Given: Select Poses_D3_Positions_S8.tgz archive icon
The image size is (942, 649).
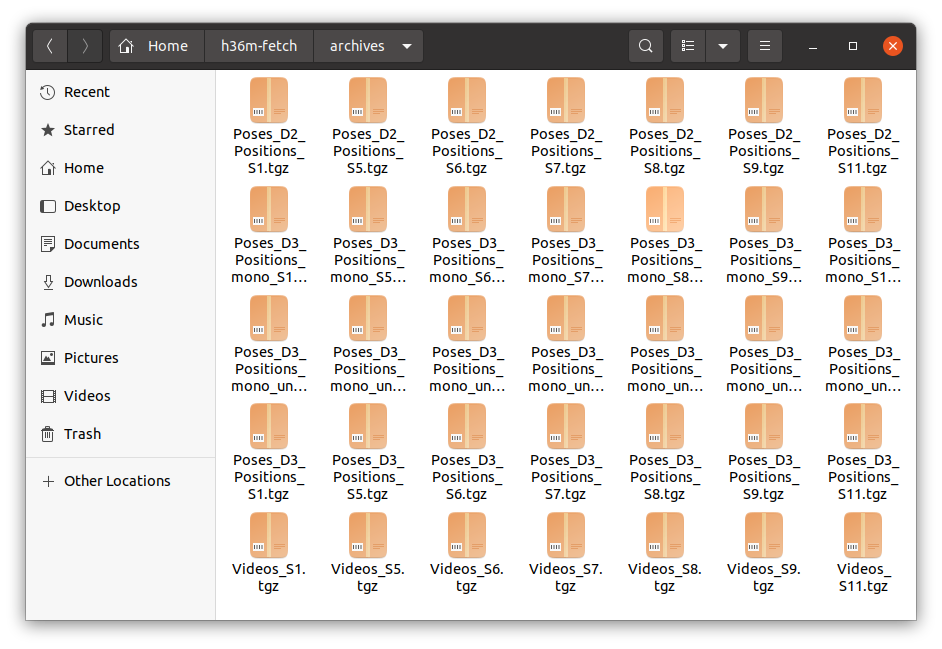Looking at the screenshot, I should pos(664,426).
